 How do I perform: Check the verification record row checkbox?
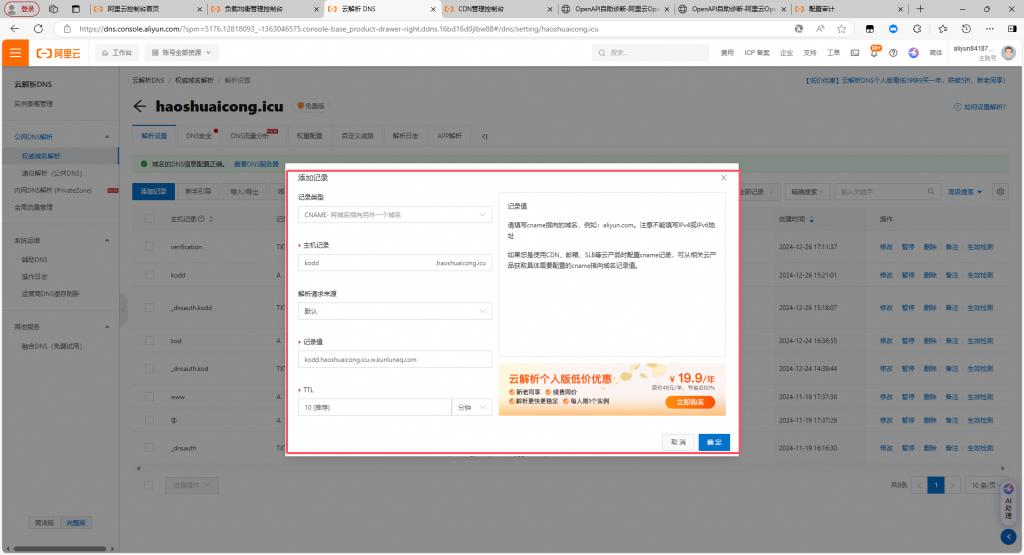click(x=150, y=246)
